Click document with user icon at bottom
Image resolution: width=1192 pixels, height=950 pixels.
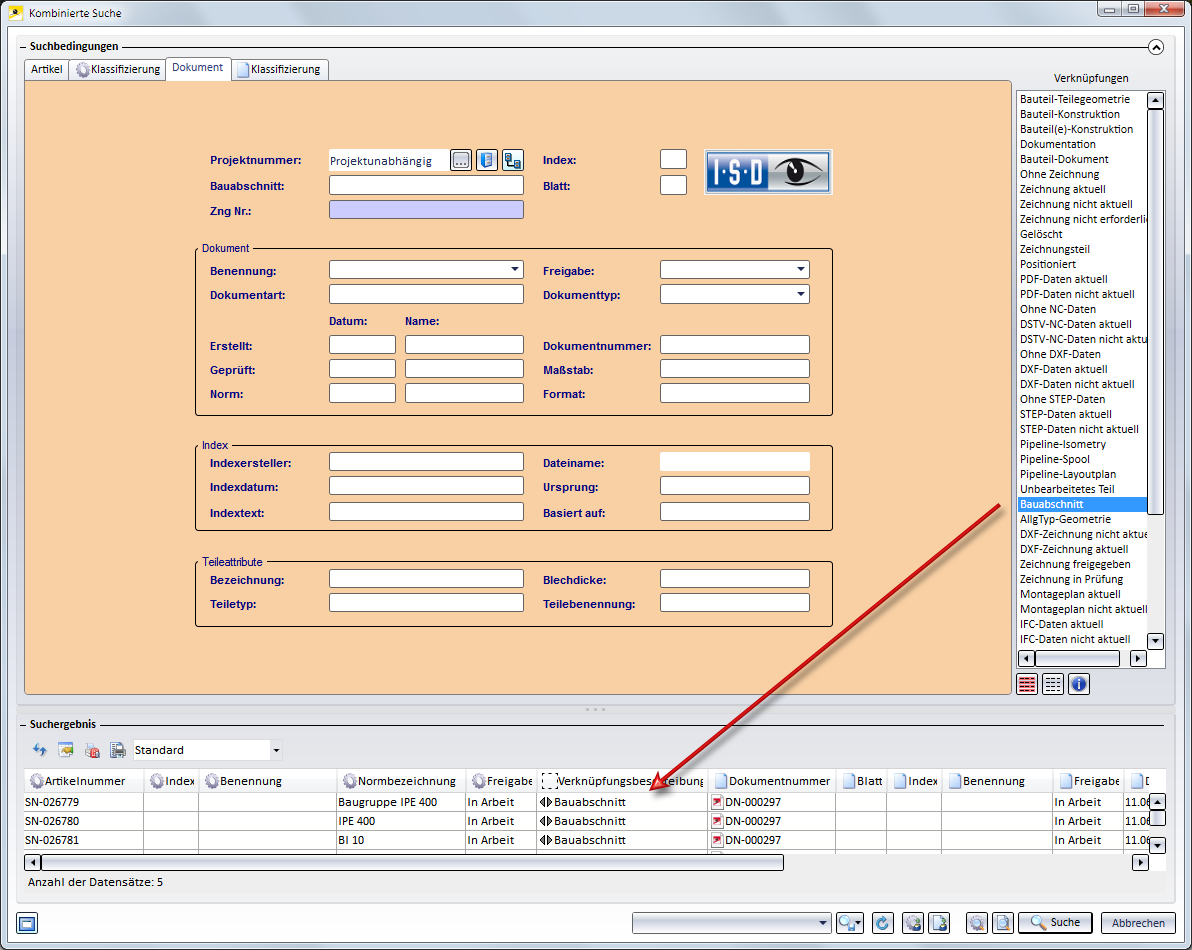point(940,923)
